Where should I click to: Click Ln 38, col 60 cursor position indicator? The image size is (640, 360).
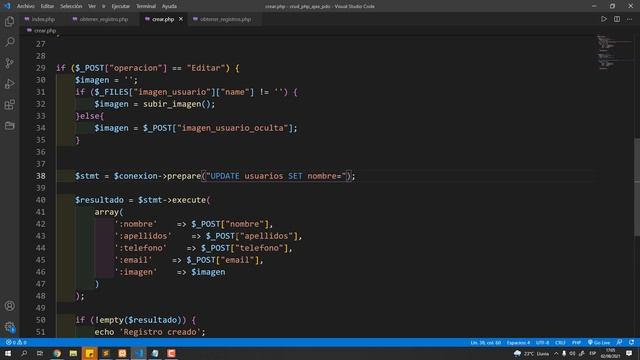pyautogui.click(x=486, y=342)
